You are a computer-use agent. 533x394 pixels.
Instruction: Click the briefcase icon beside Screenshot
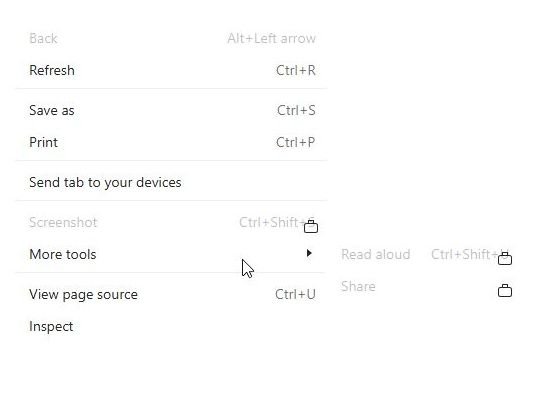click(x=311, y=226)
